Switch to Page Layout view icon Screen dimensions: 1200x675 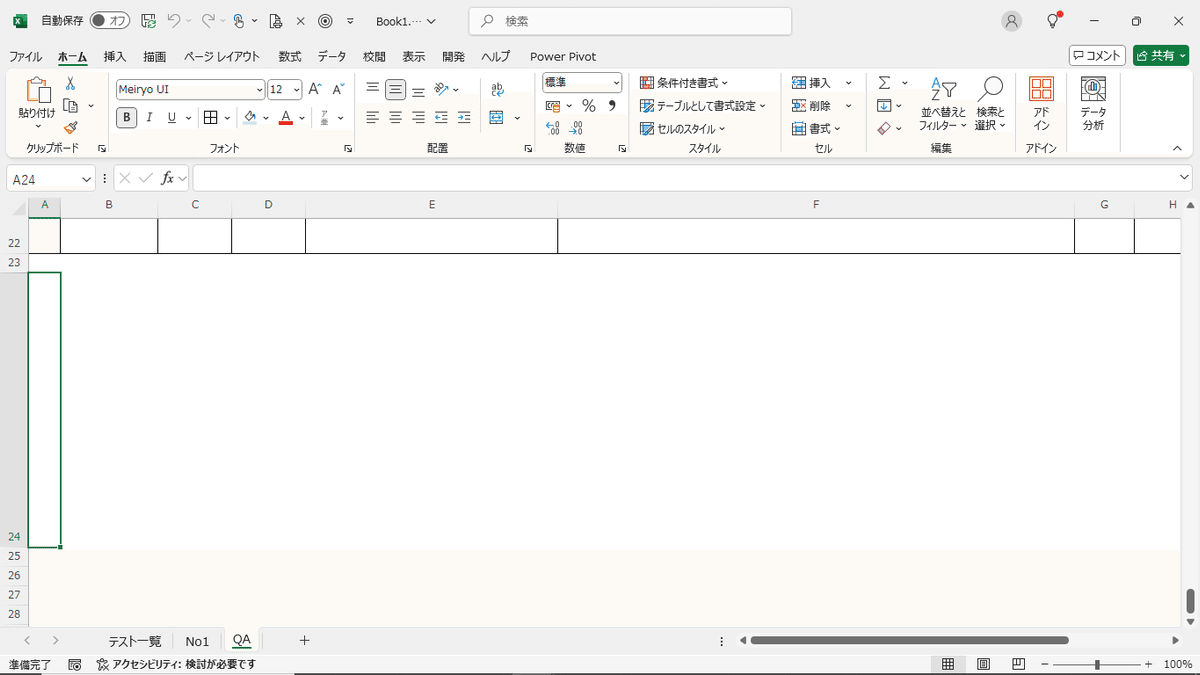[983, 664]
